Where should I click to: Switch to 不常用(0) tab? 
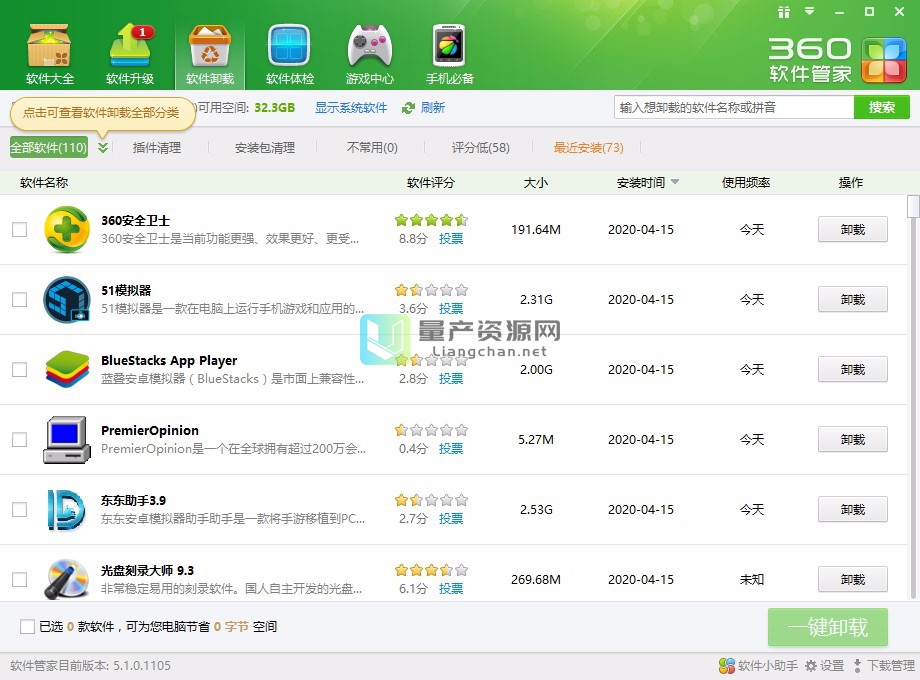tap(372, 147)
